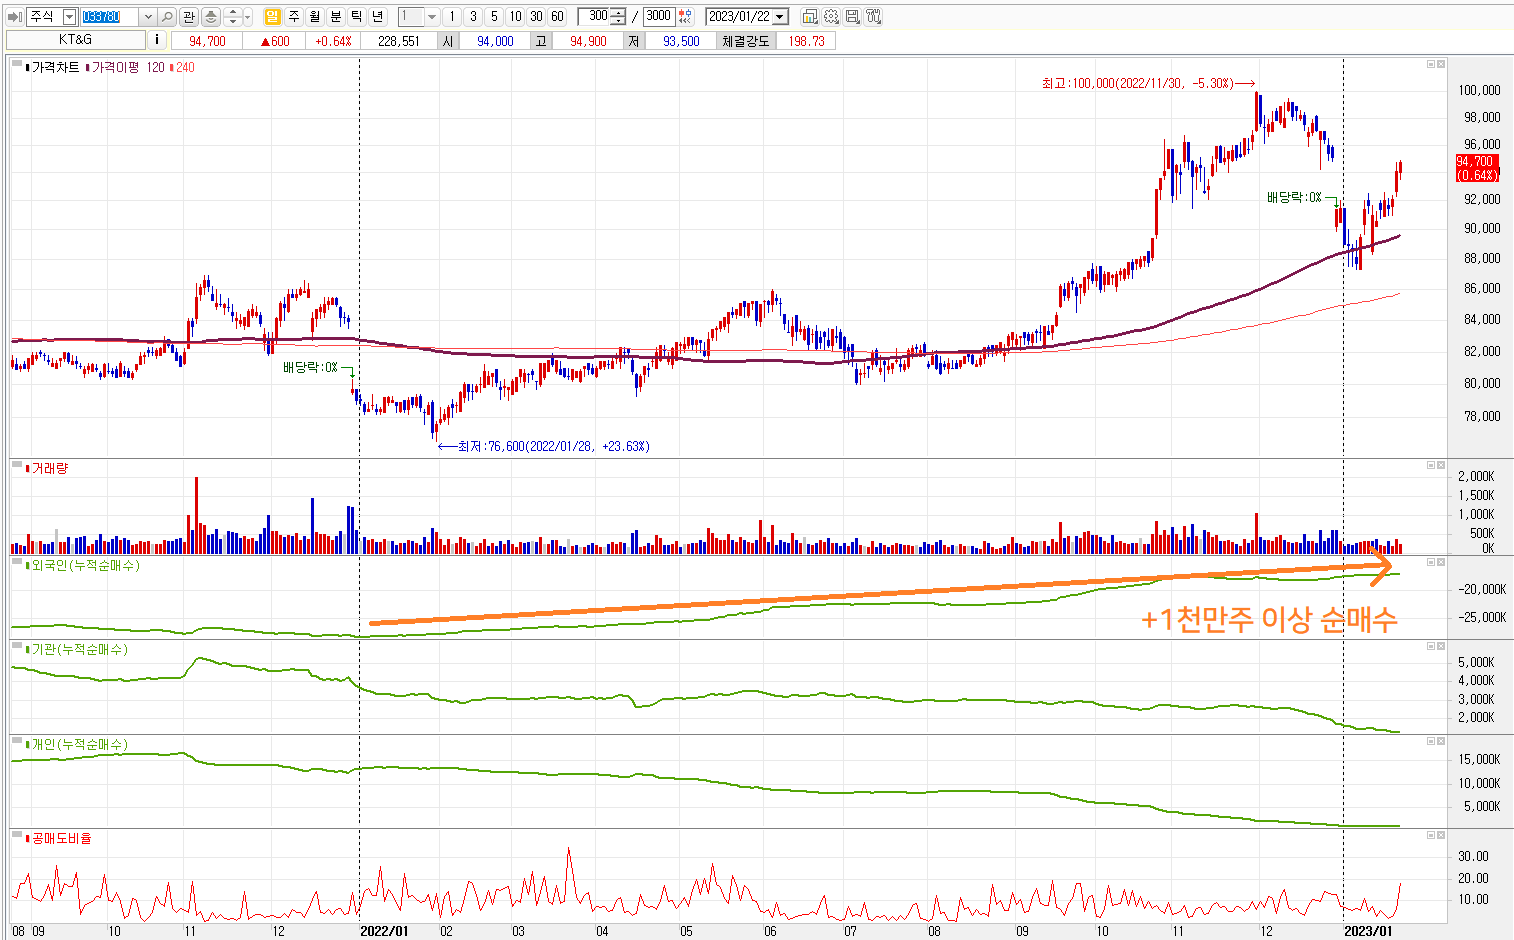Click the 300 visible bars input field
This screenshot has height=940, width=1514.
point(595,17)
